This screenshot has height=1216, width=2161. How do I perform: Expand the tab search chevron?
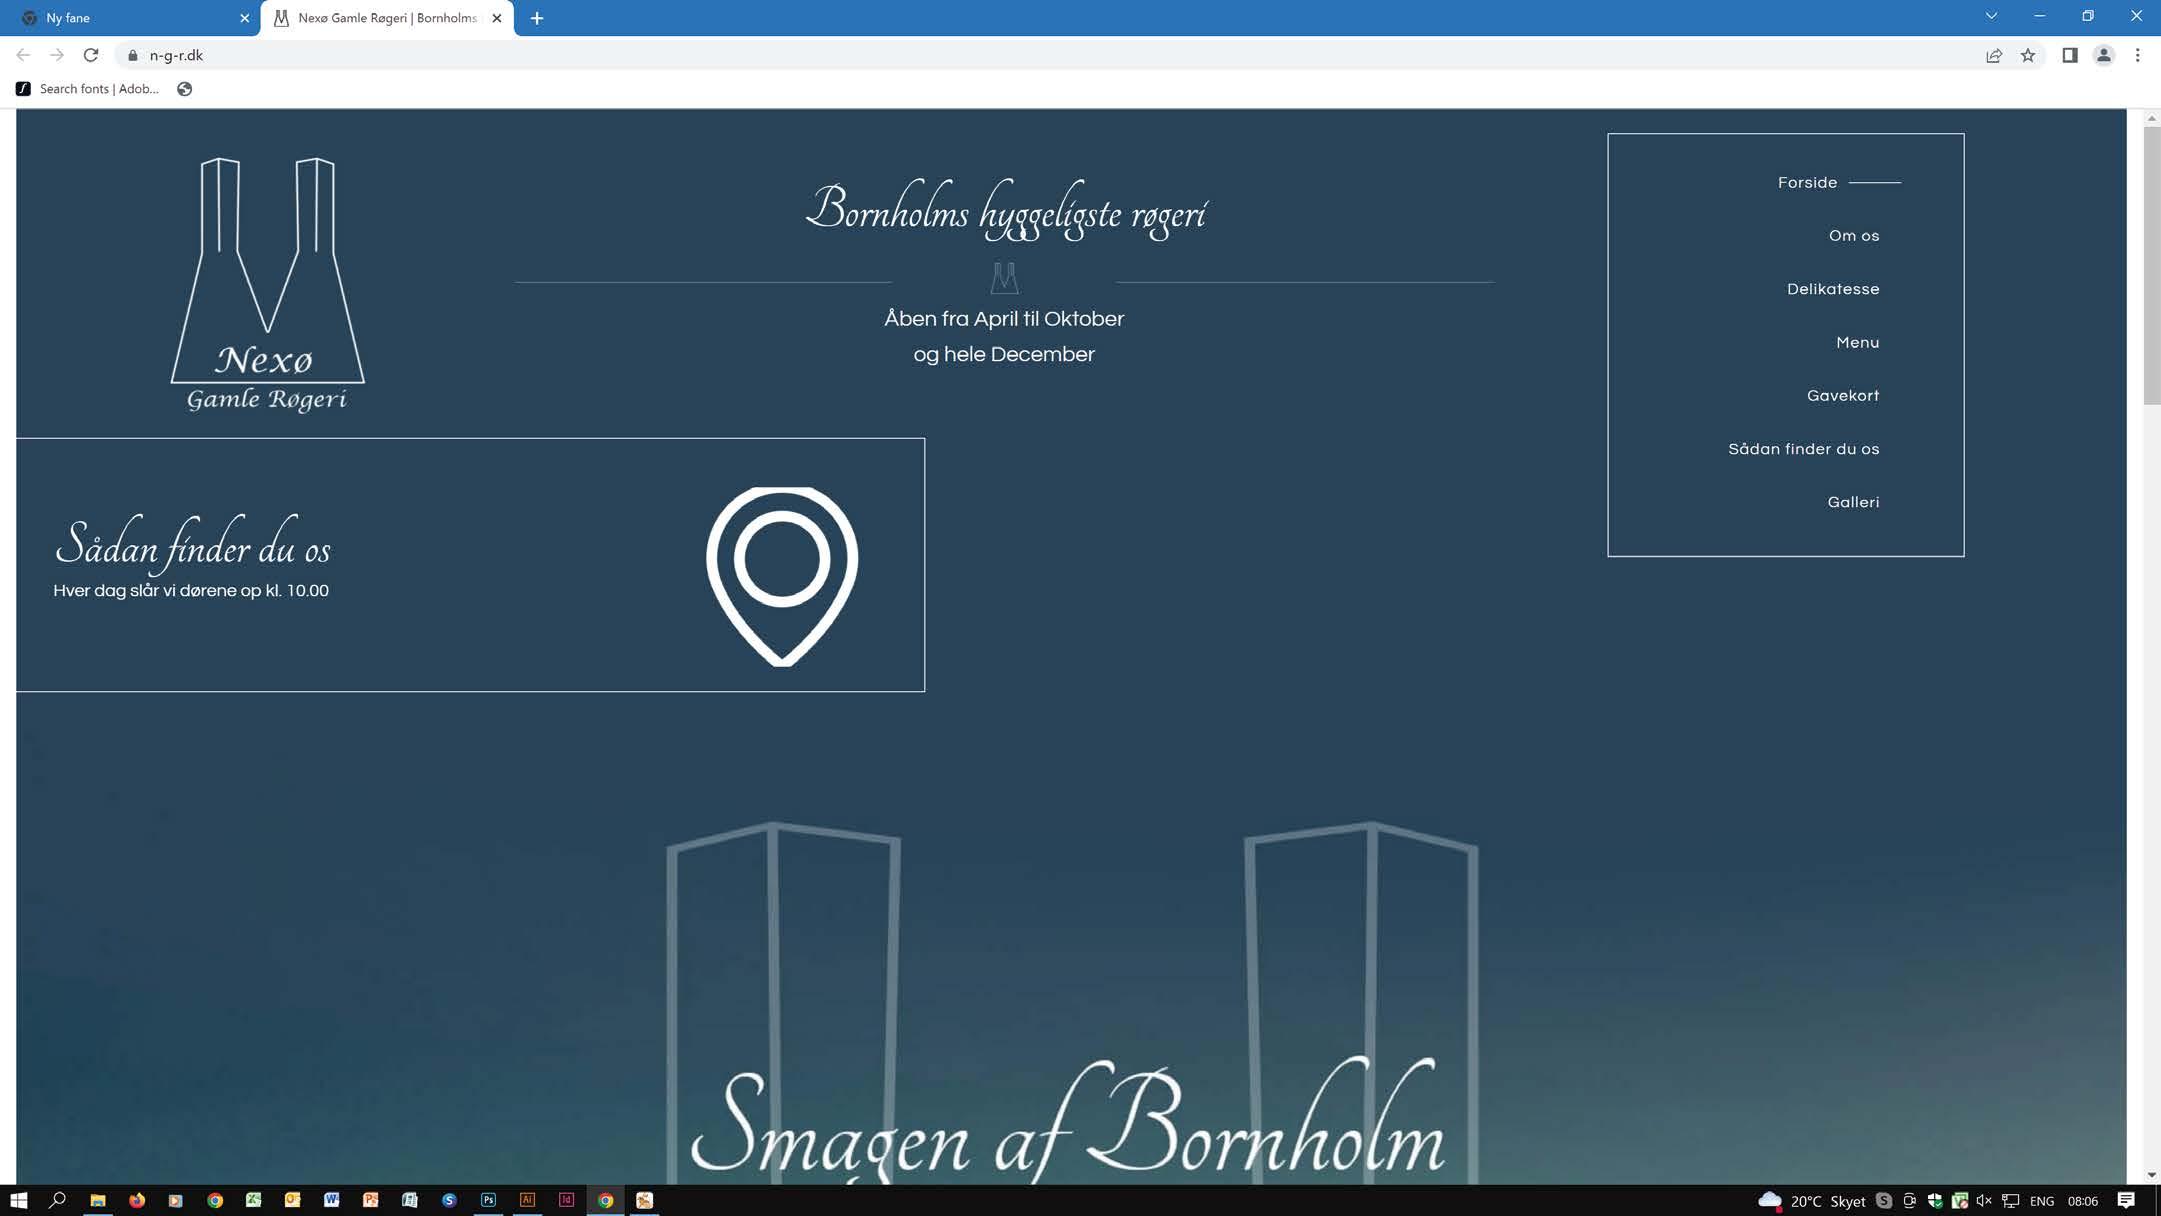click(x=1991, y=16)
